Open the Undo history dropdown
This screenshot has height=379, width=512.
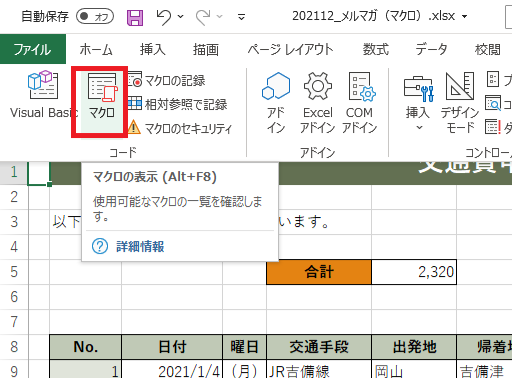point(180,16)
